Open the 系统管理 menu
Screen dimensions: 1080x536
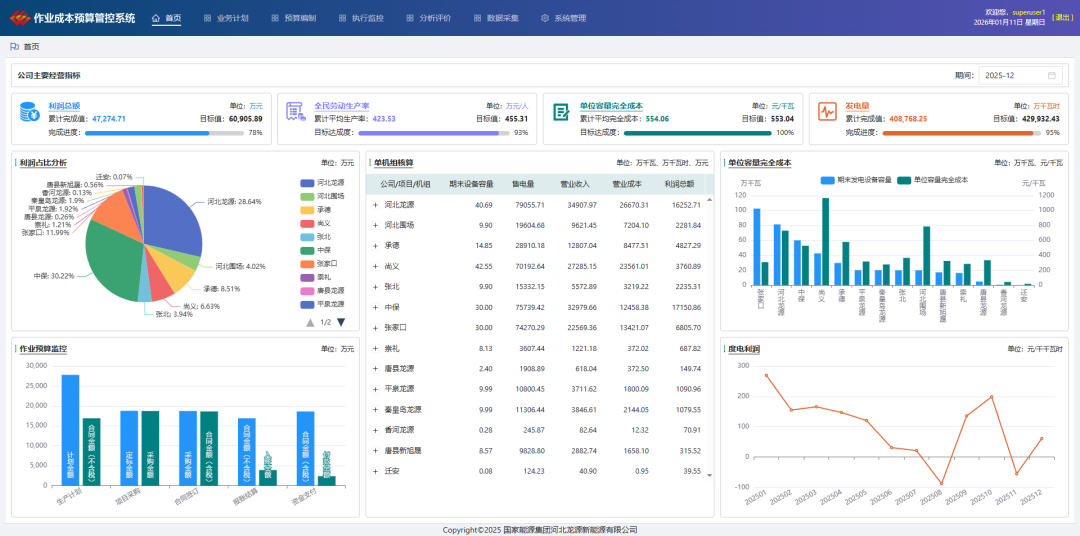coord(563,18)
